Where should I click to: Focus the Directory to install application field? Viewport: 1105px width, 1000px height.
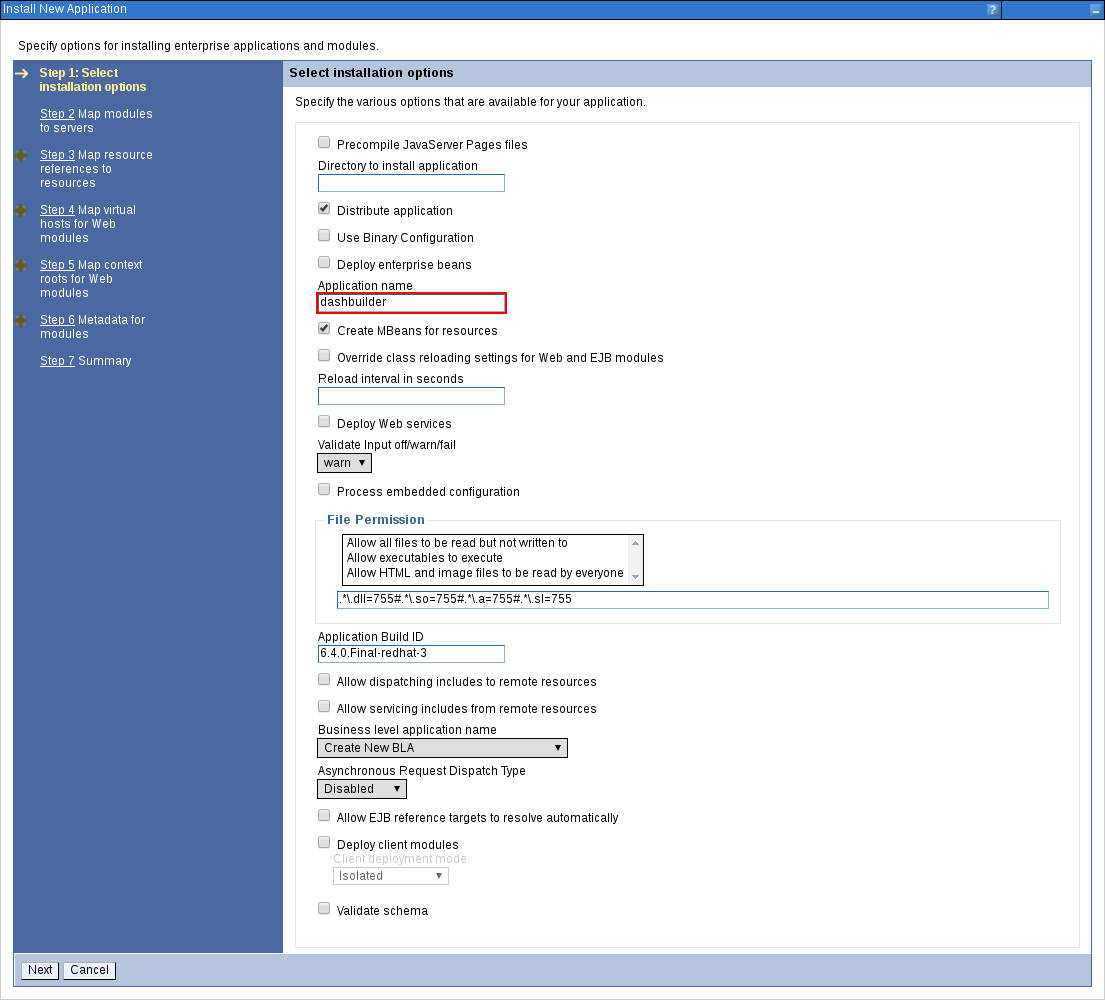411,183
